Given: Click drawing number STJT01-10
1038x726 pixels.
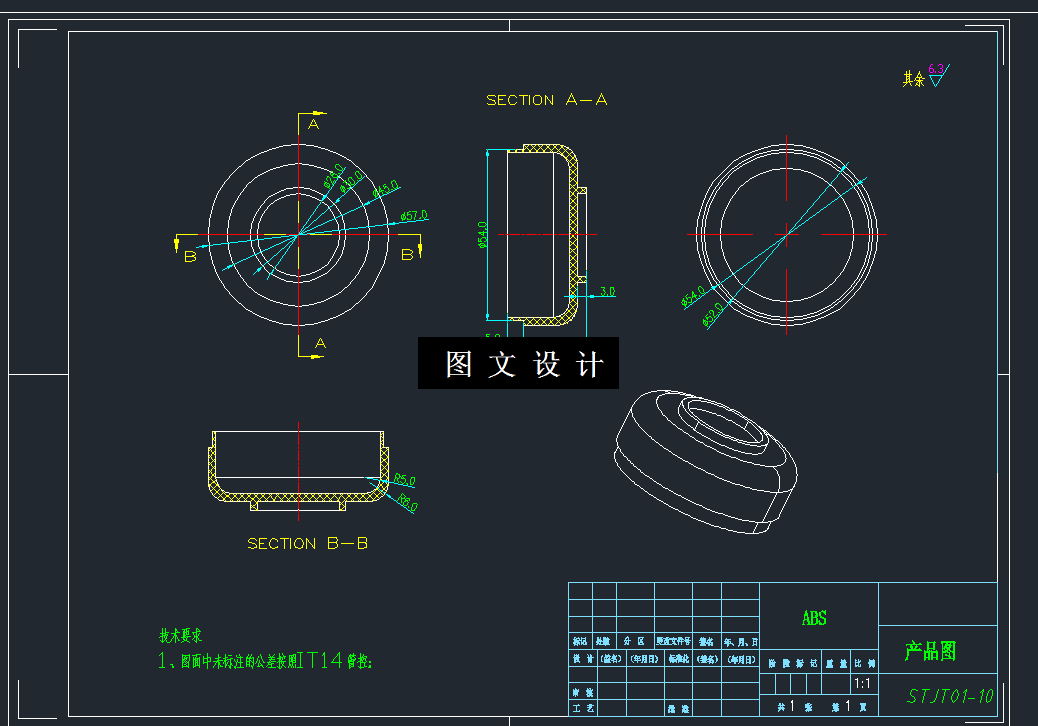Looking at the screenshot, I should [x=950, y=696].
